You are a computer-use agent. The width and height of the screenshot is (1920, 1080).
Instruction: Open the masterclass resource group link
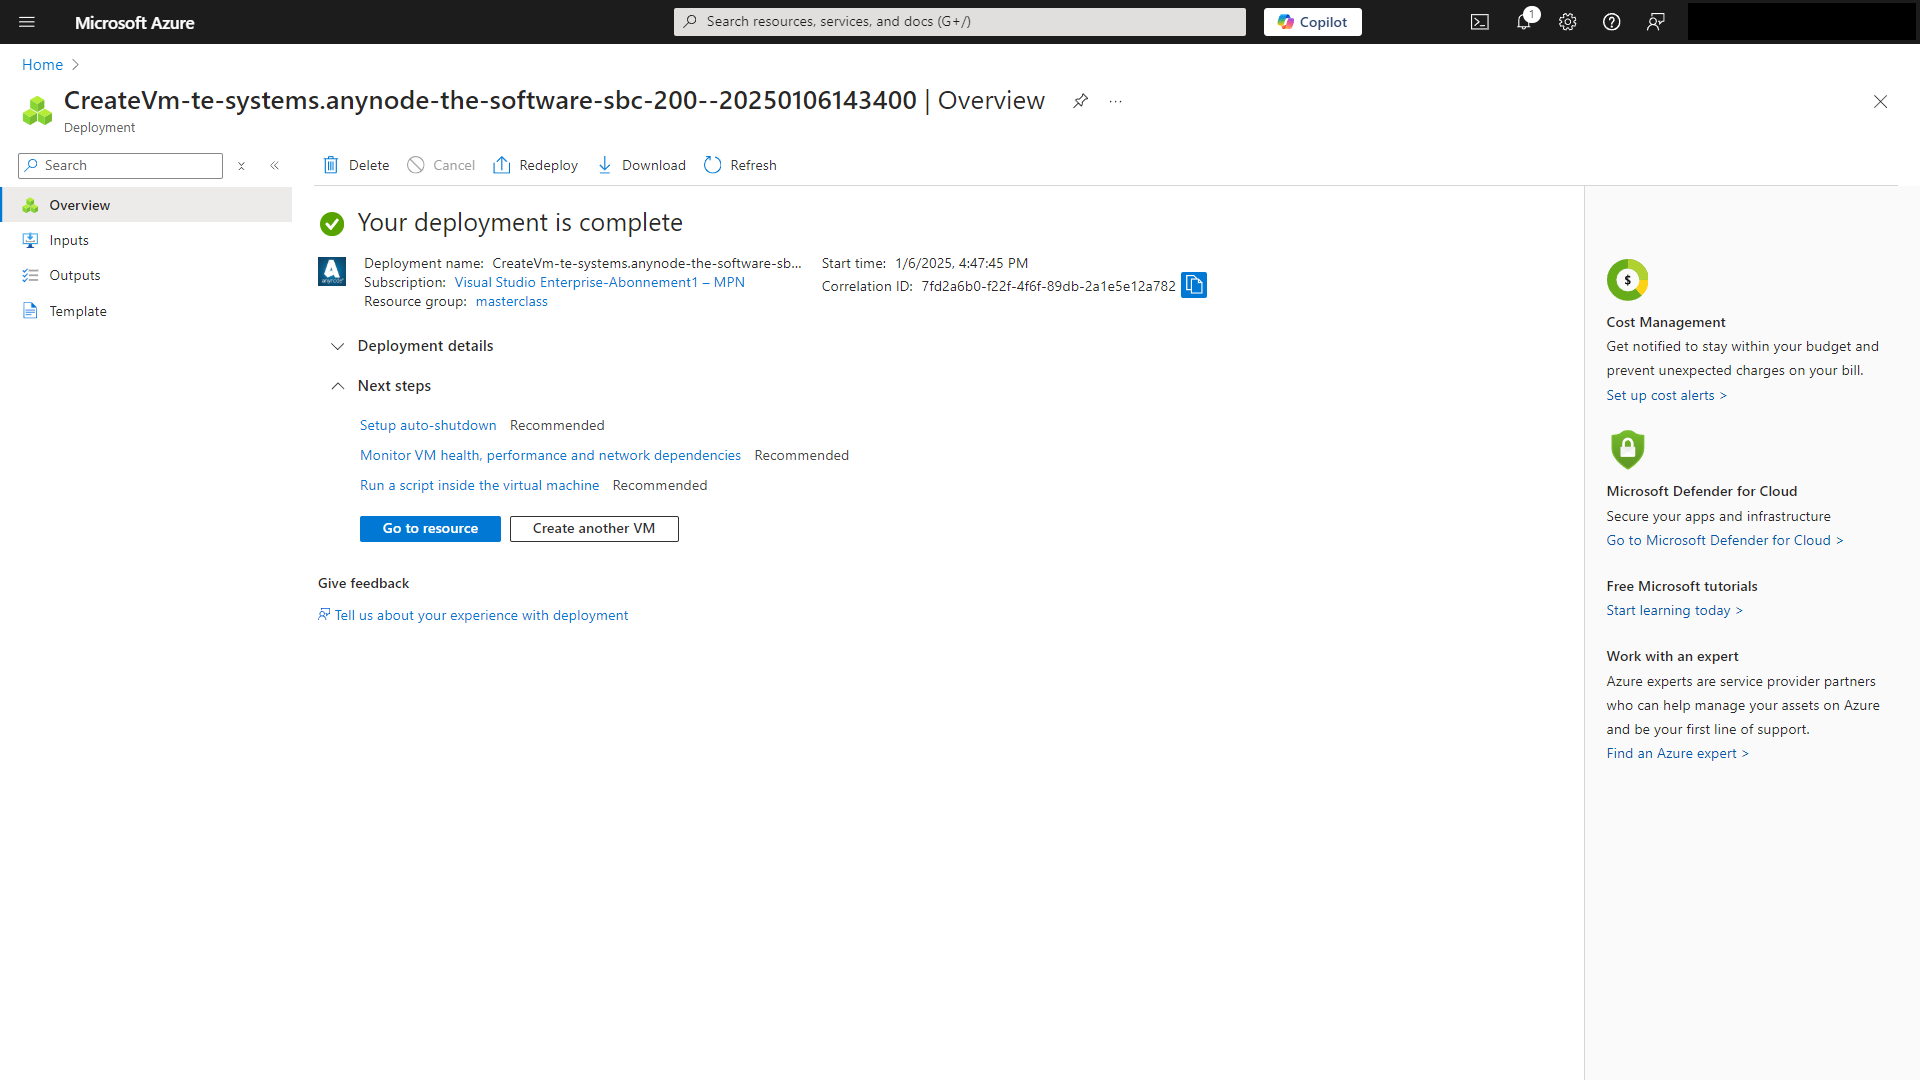[x=511, y=301]
